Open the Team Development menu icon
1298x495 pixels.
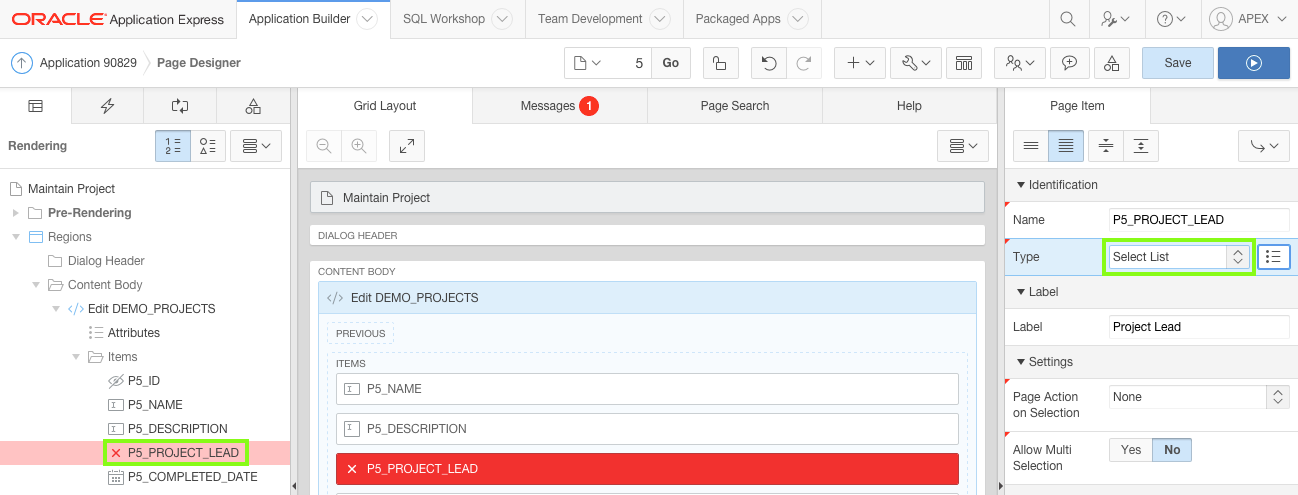tap(1020, 63)
